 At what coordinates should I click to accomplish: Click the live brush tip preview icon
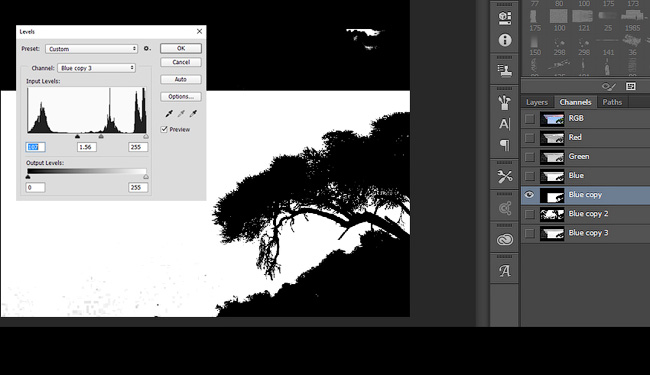click(x=608, y=86)
